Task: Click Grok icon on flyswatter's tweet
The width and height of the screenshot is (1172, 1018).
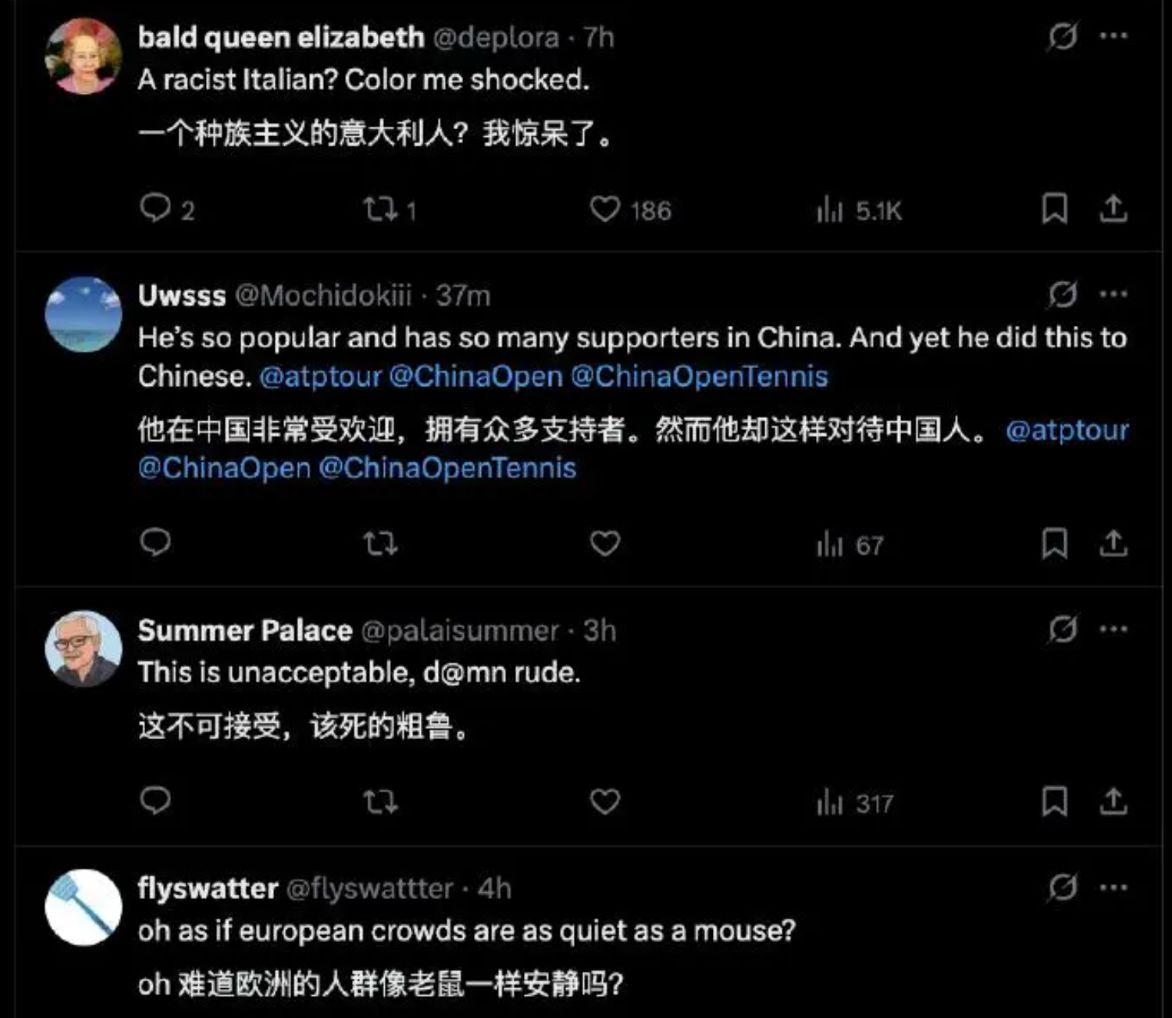Action: [x=1062, y=888]
